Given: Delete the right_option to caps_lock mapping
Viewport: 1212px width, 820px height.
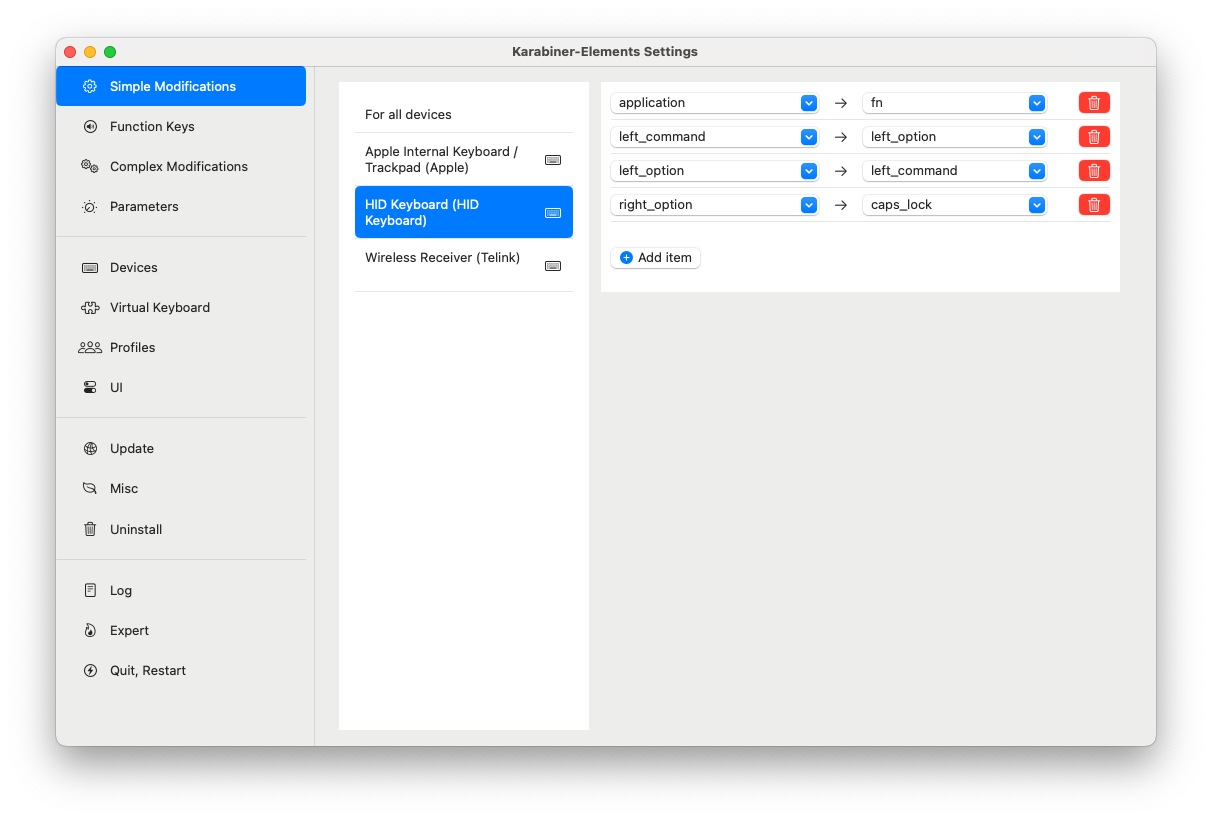Looking at the screenshot, I should [1094, 205].
